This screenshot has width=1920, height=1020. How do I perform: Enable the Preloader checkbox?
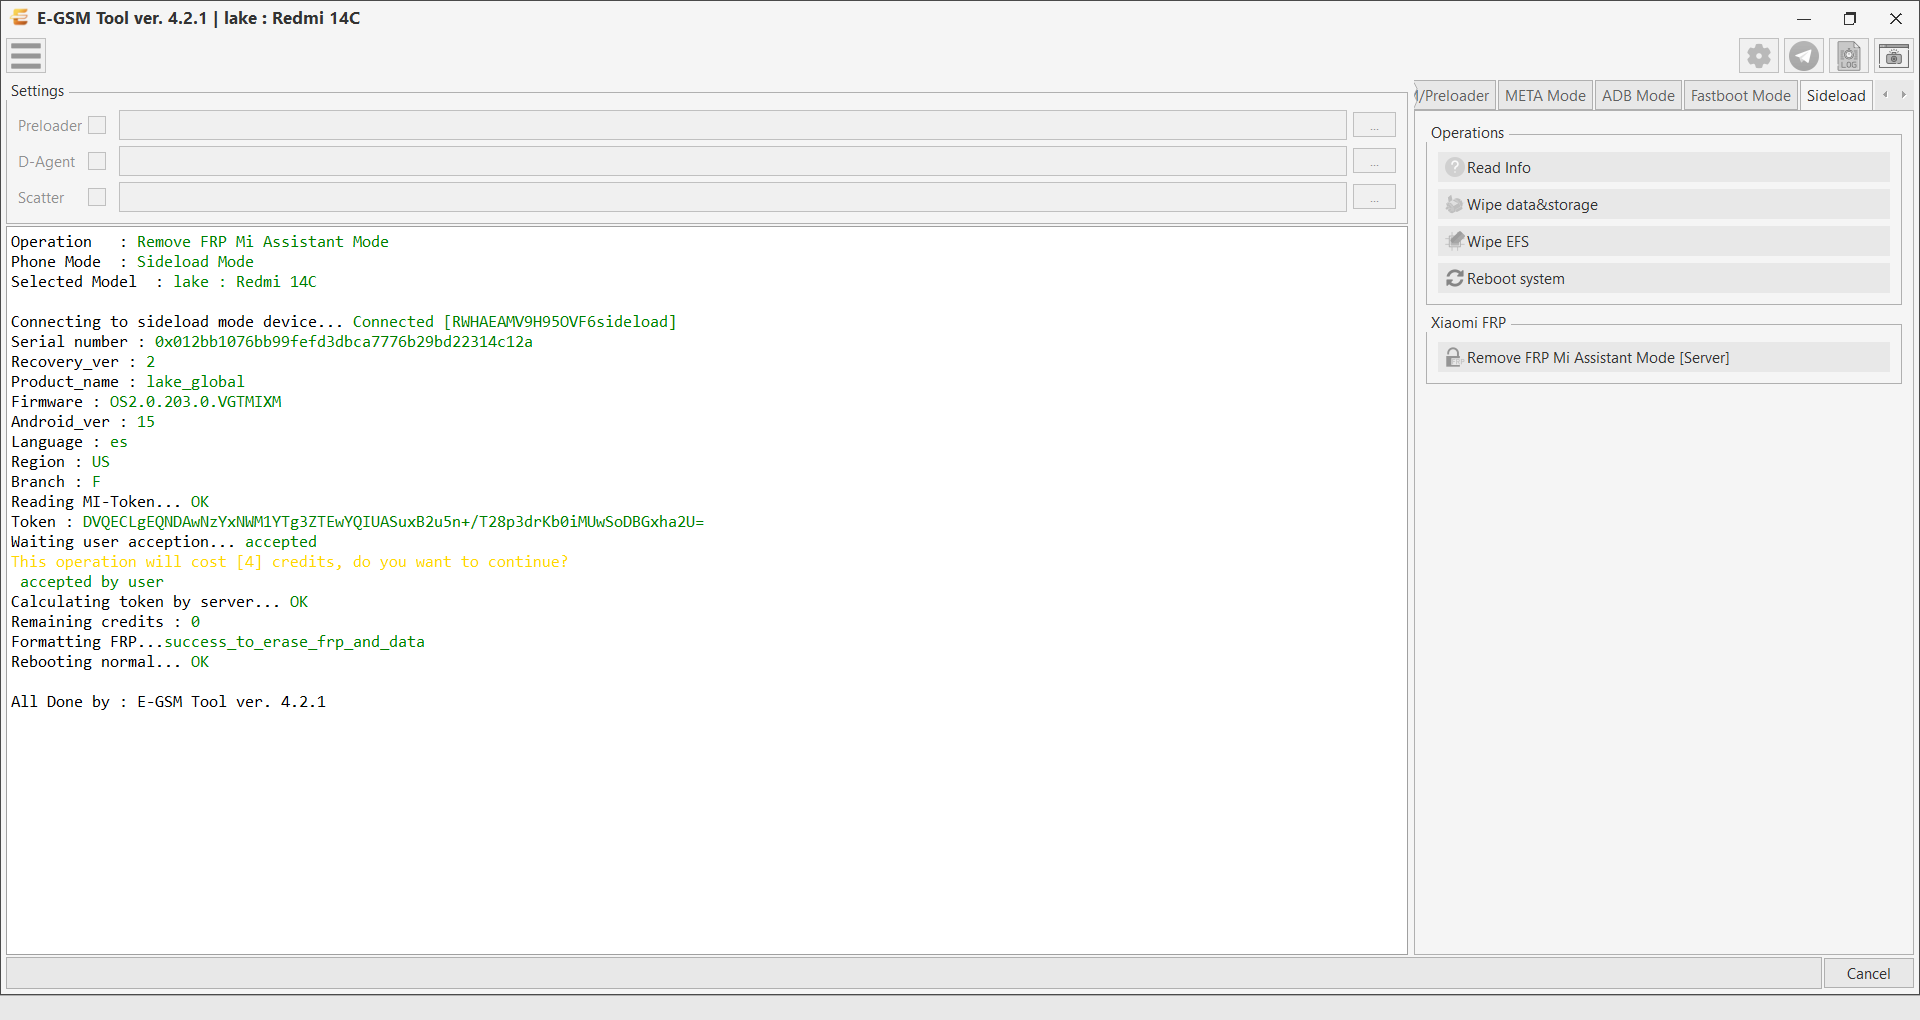point(97,125)
